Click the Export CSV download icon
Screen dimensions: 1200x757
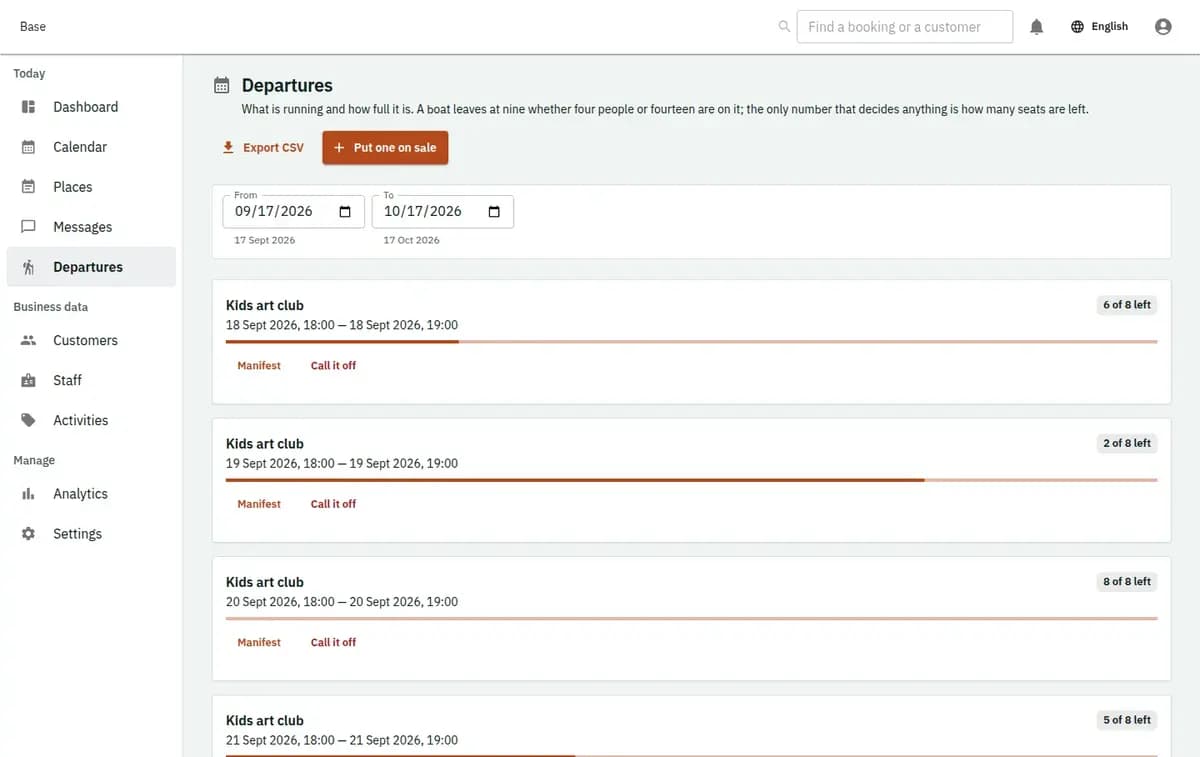[228, 147]
